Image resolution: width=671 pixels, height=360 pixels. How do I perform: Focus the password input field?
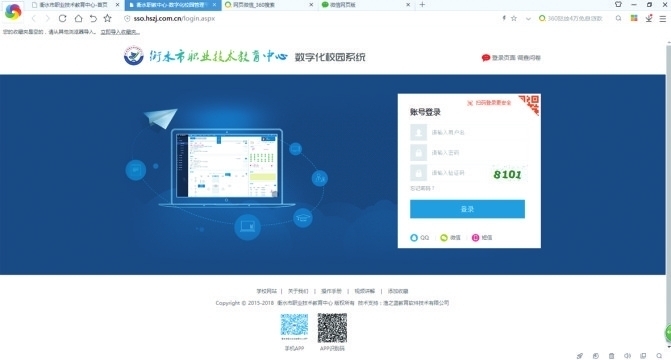coord(469,152)
